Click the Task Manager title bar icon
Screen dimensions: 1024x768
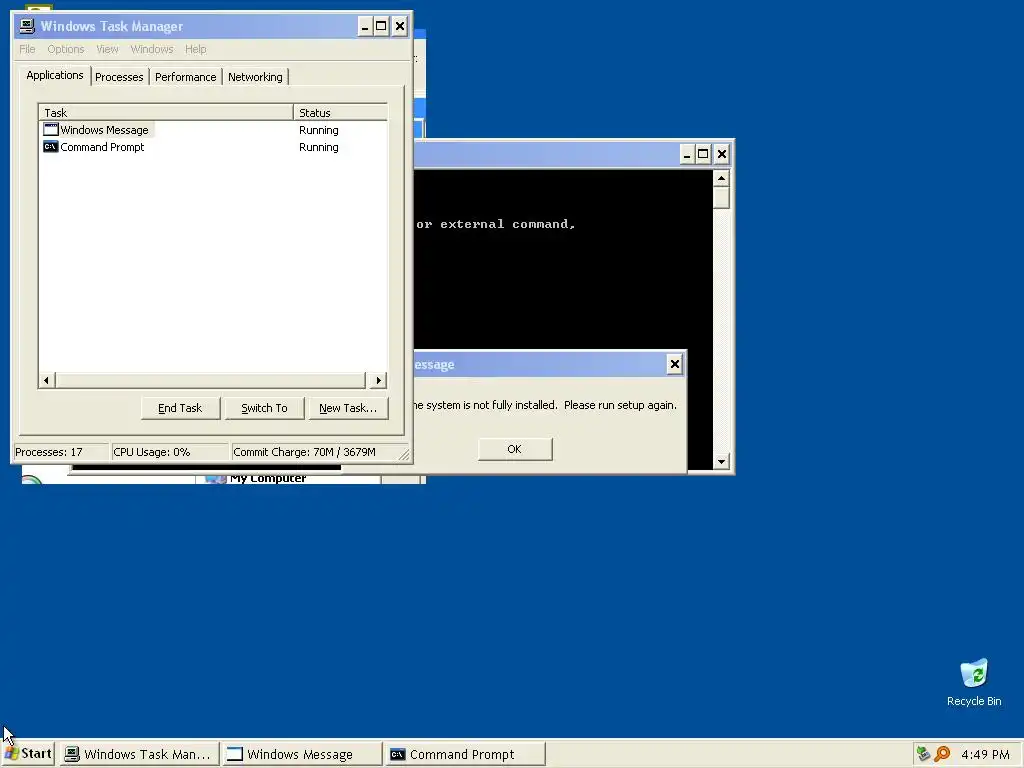(27, 26)
